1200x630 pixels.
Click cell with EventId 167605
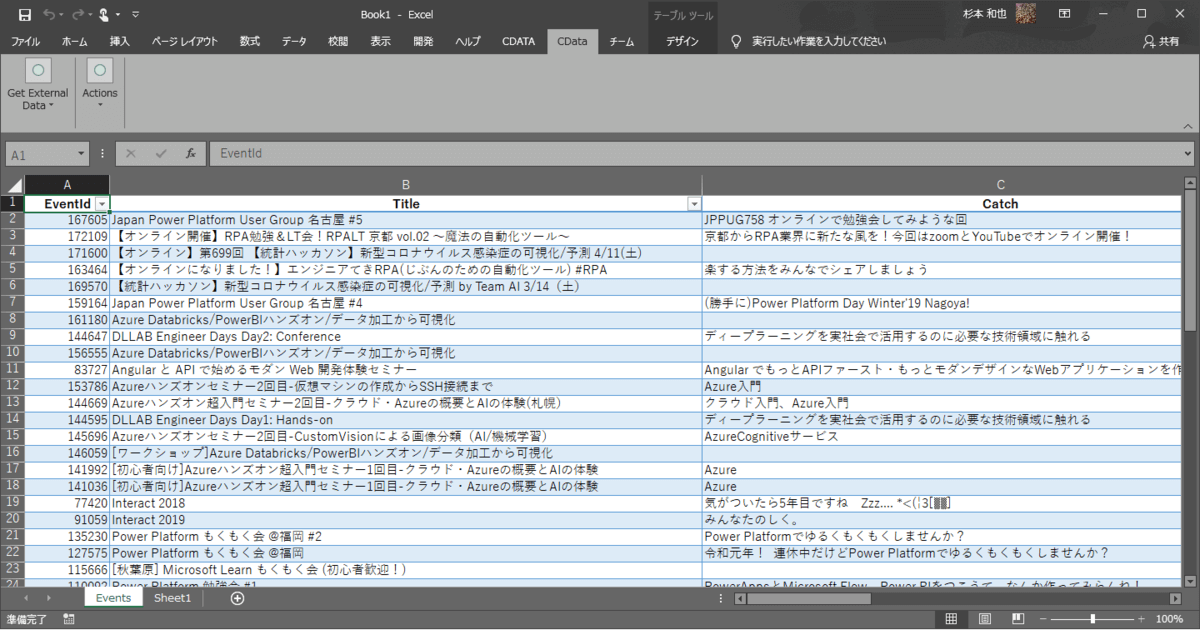pos(67,219)
